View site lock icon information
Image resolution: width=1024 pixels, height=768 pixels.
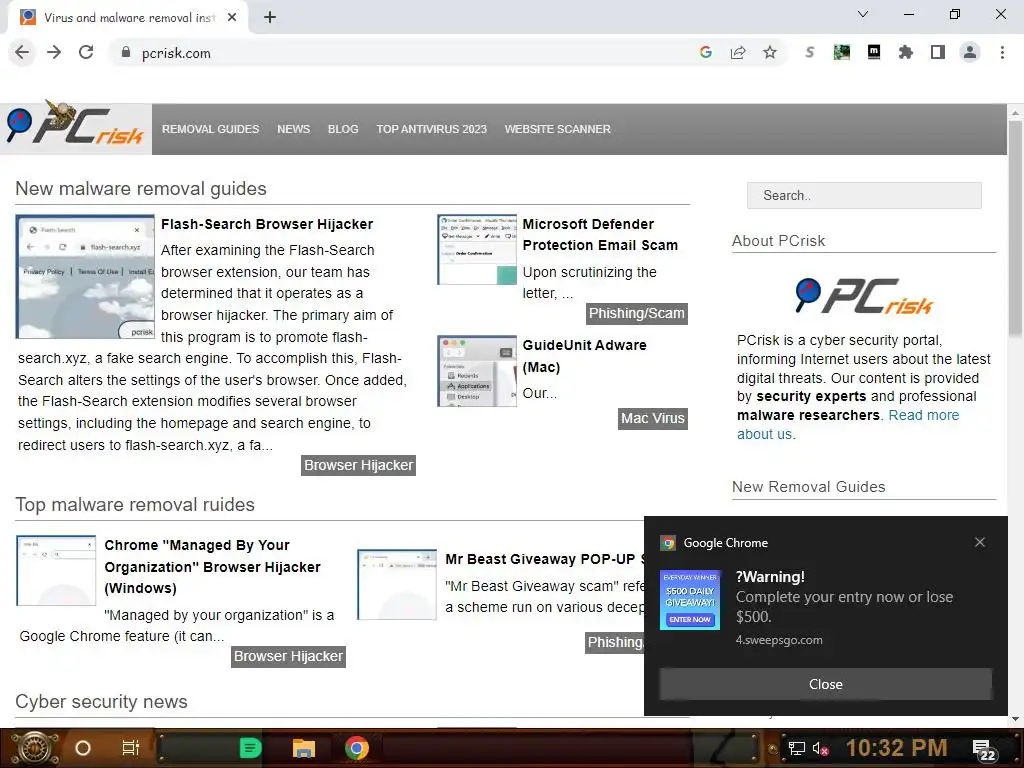[125, 52]
